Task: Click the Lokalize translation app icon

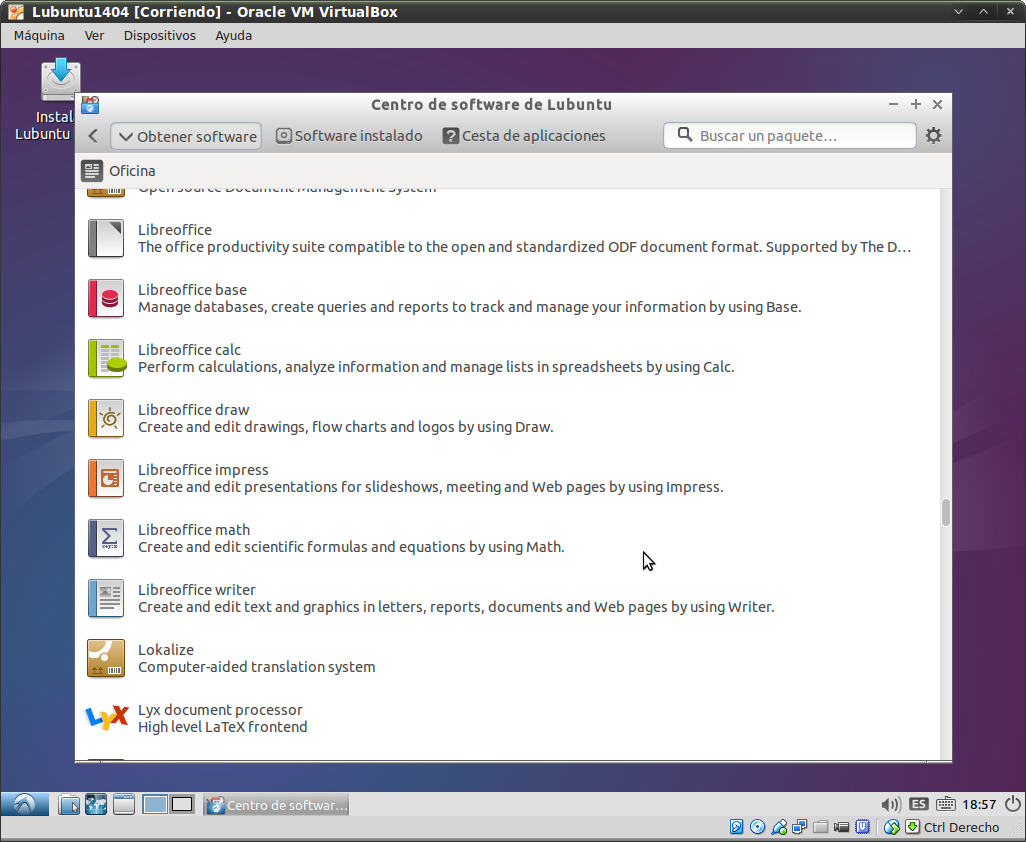Action: tap(106, 658)
